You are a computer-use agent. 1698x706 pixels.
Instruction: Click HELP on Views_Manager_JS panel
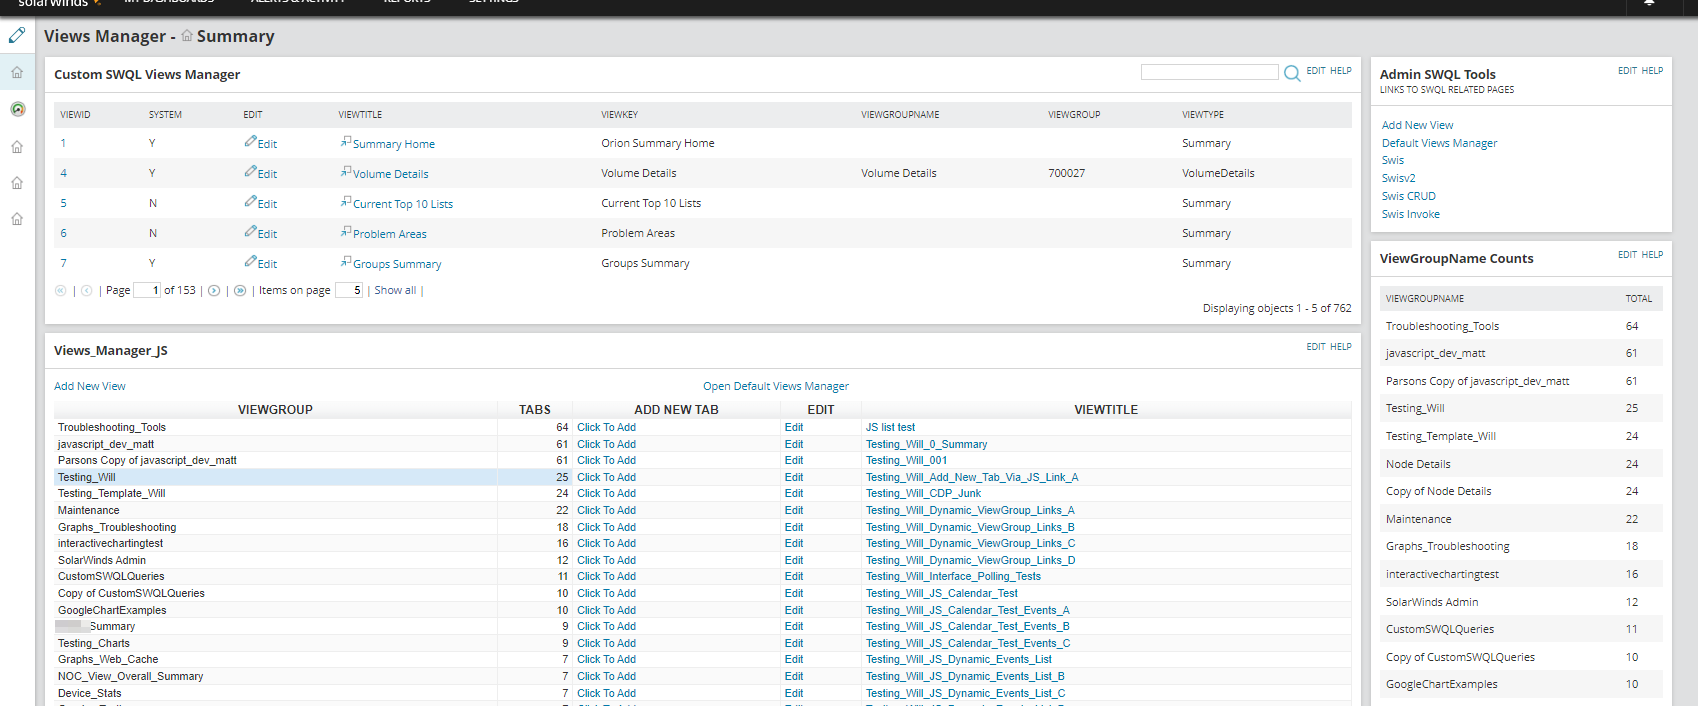click(x=1341, y=347)
